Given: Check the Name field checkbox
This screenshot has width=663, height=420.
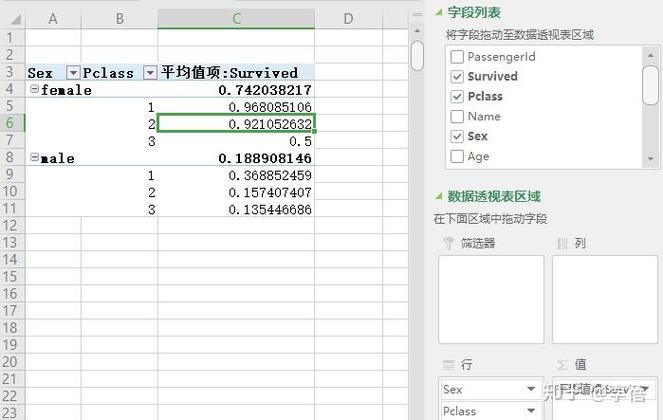Looking at the screenshot, I should click(x=457, y=116).
